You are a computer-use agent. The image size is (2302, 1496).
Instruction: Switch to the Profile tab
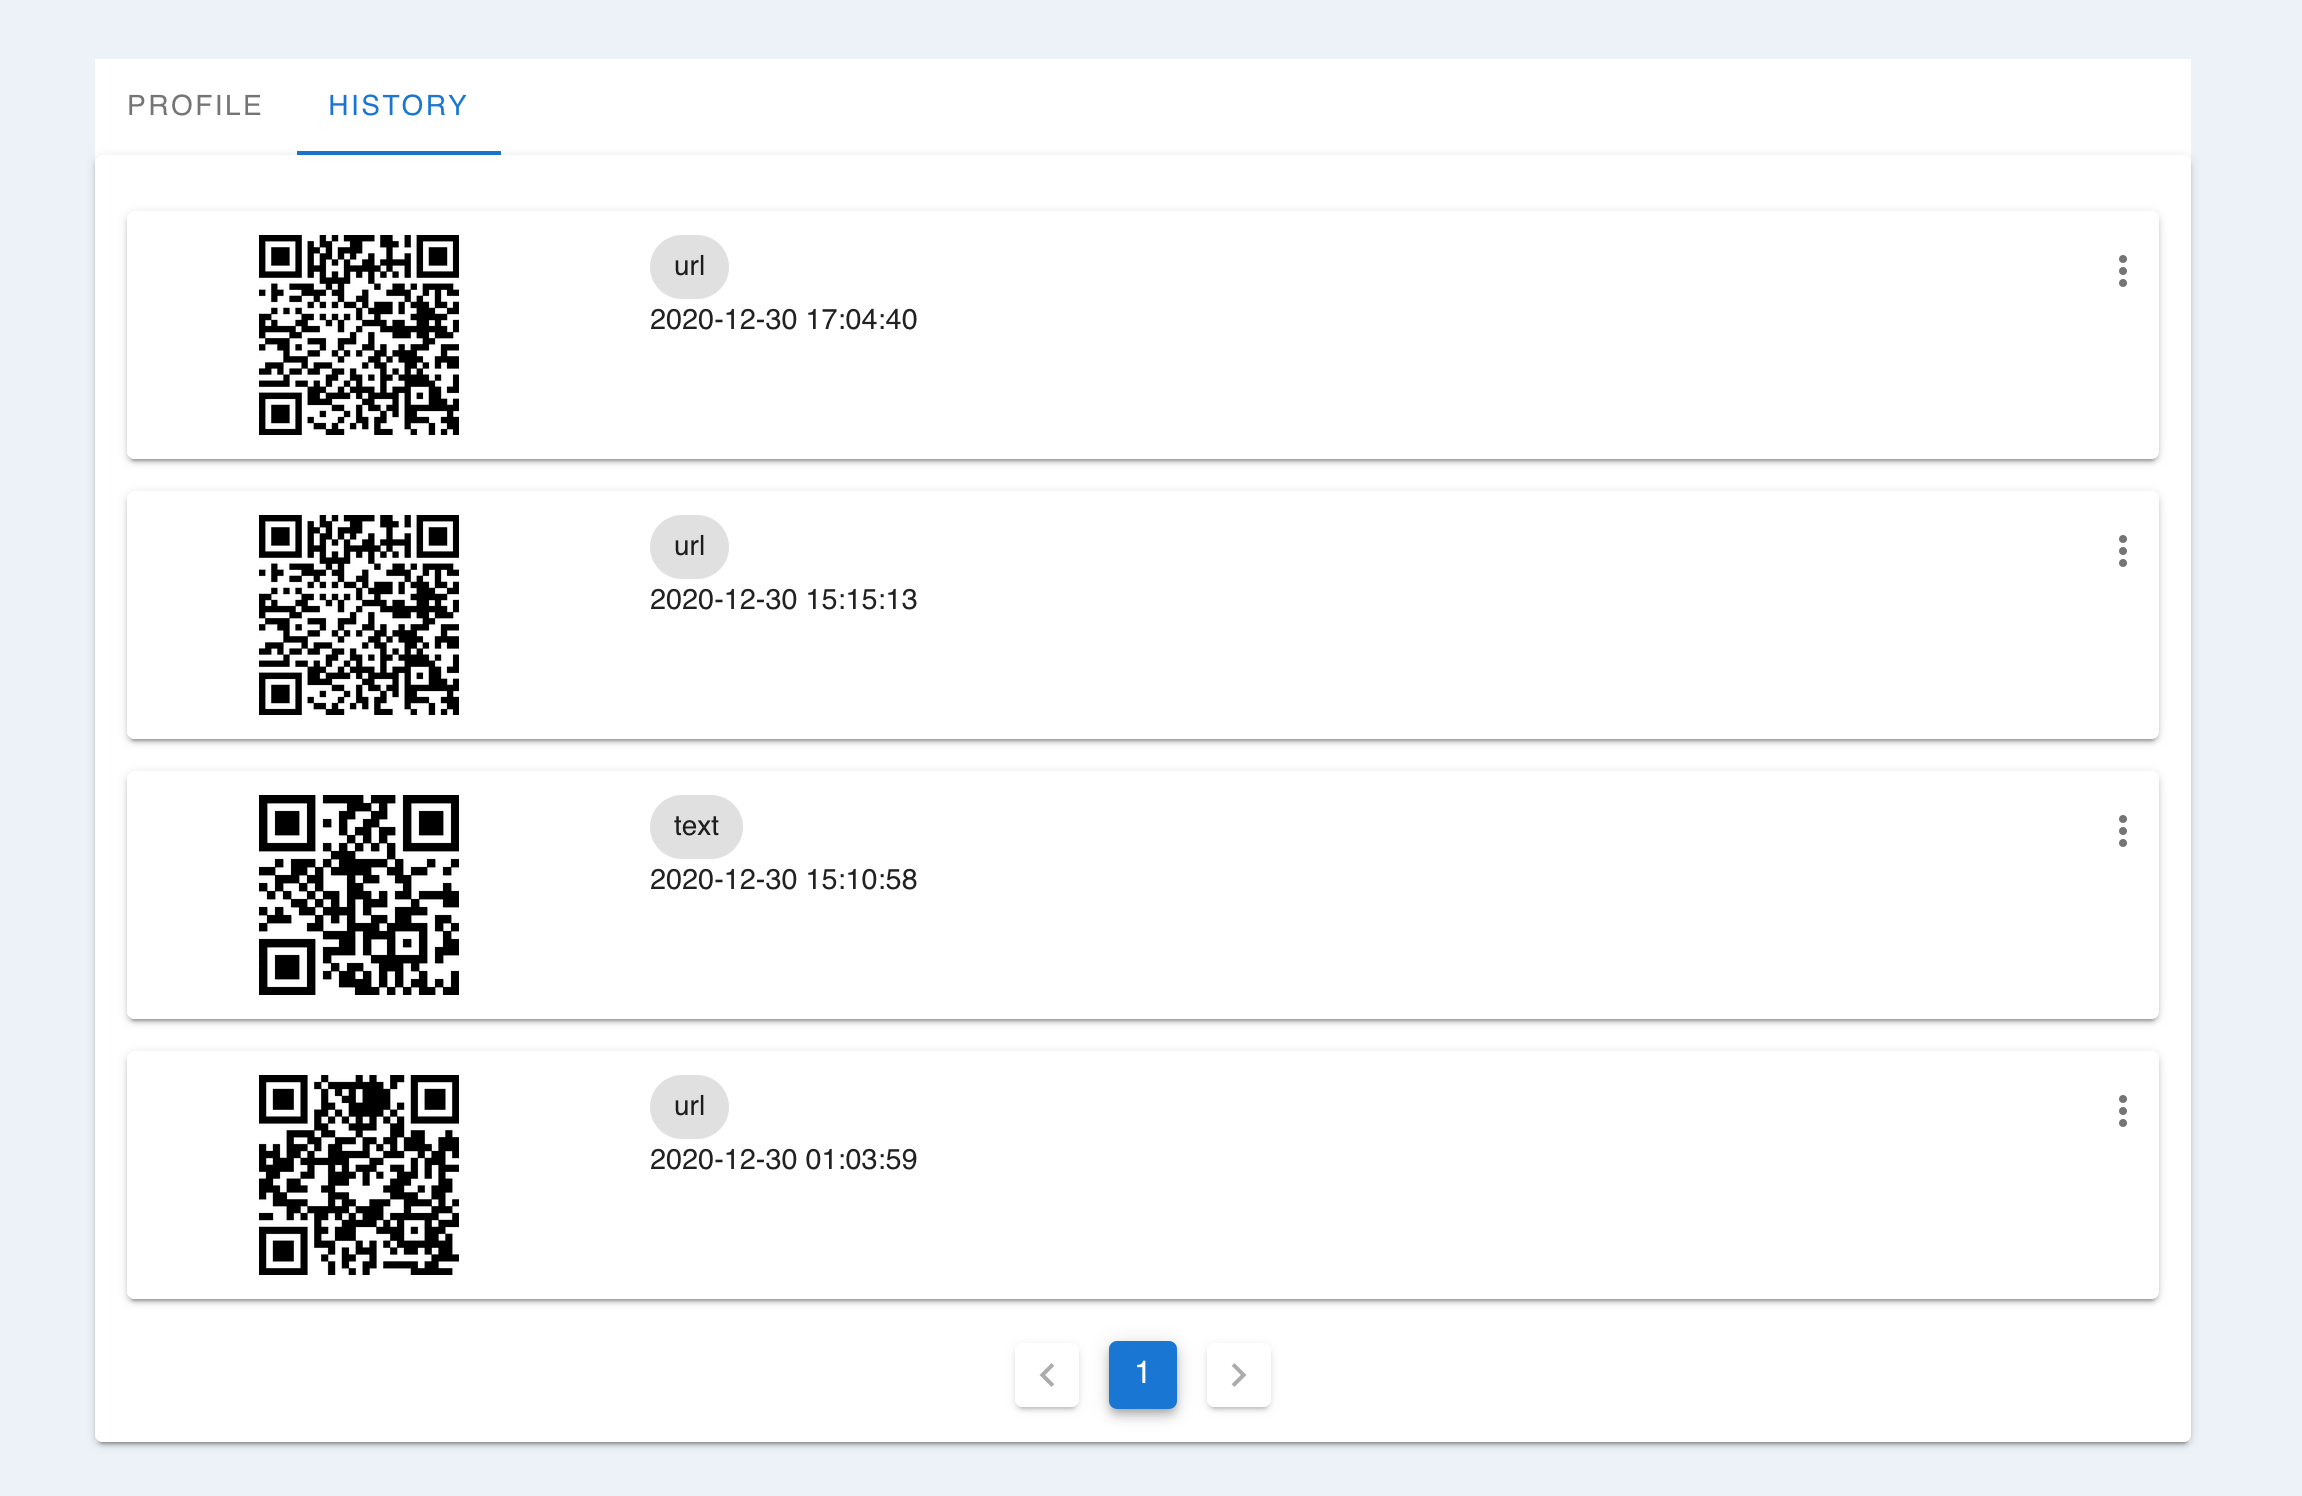[x=195, y=106]
